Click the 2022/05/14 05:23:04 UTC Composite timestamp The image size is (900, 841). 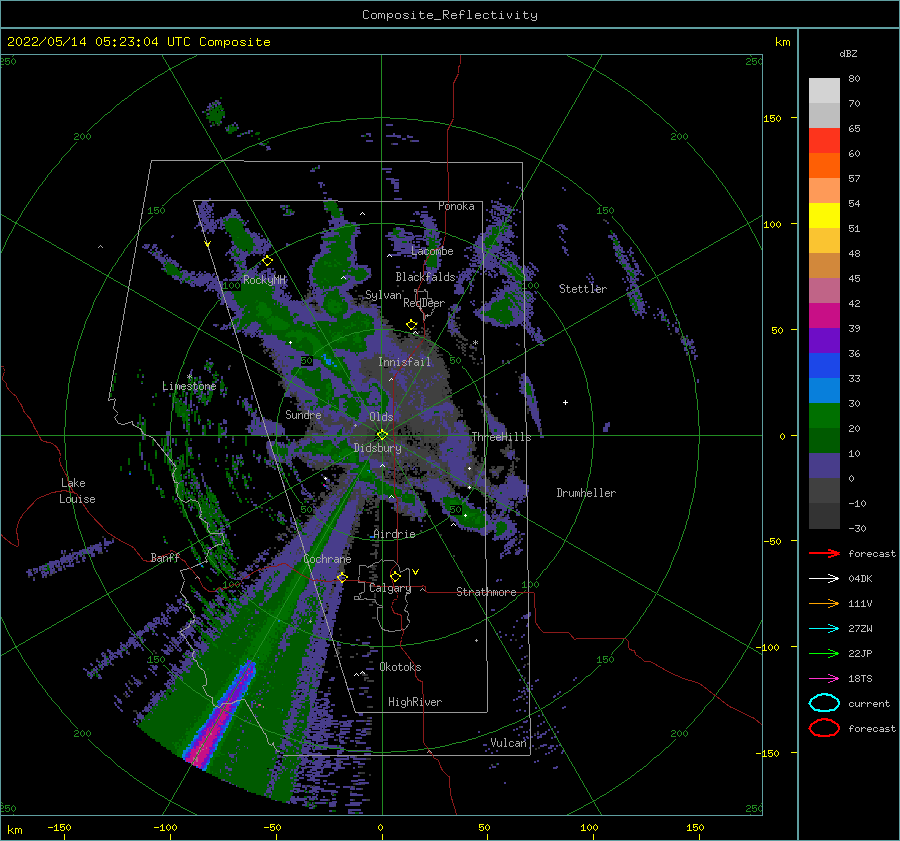(x=138, y=42)
